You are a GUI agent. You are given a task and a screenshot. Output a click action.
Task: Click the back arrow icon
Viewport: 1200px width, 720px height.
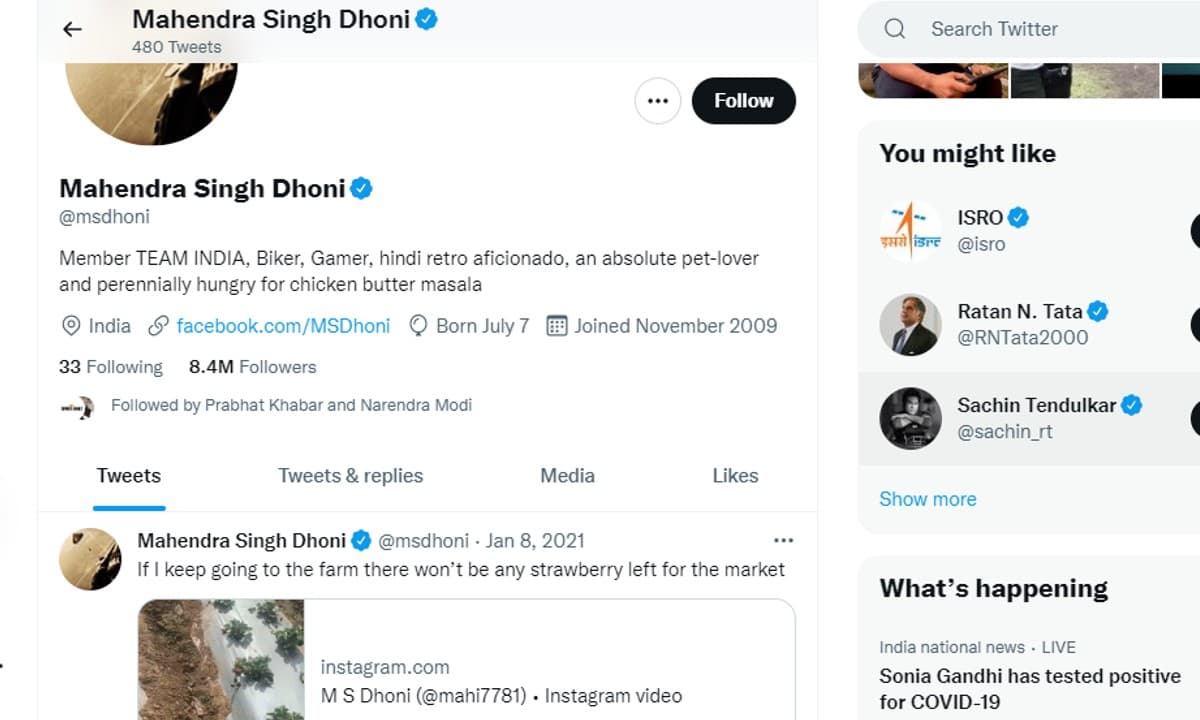[x=72, y=29]
